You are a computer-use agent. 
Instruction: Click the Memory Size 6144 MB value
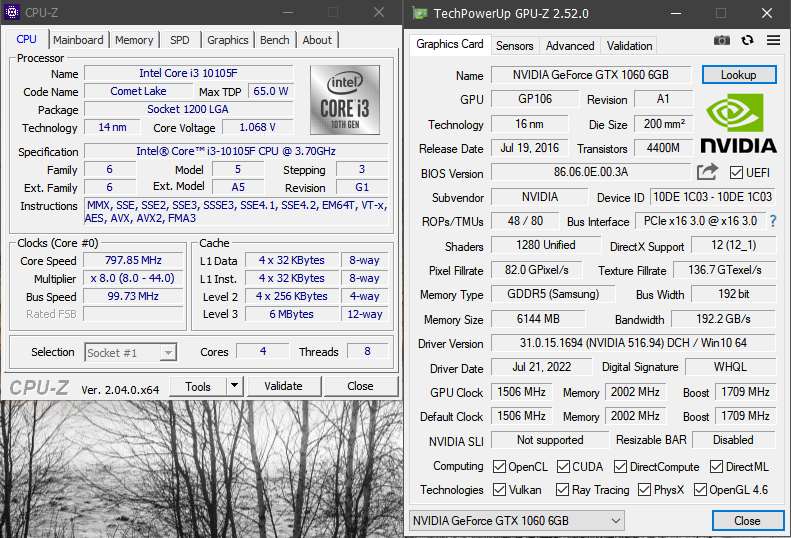(538, 319)
